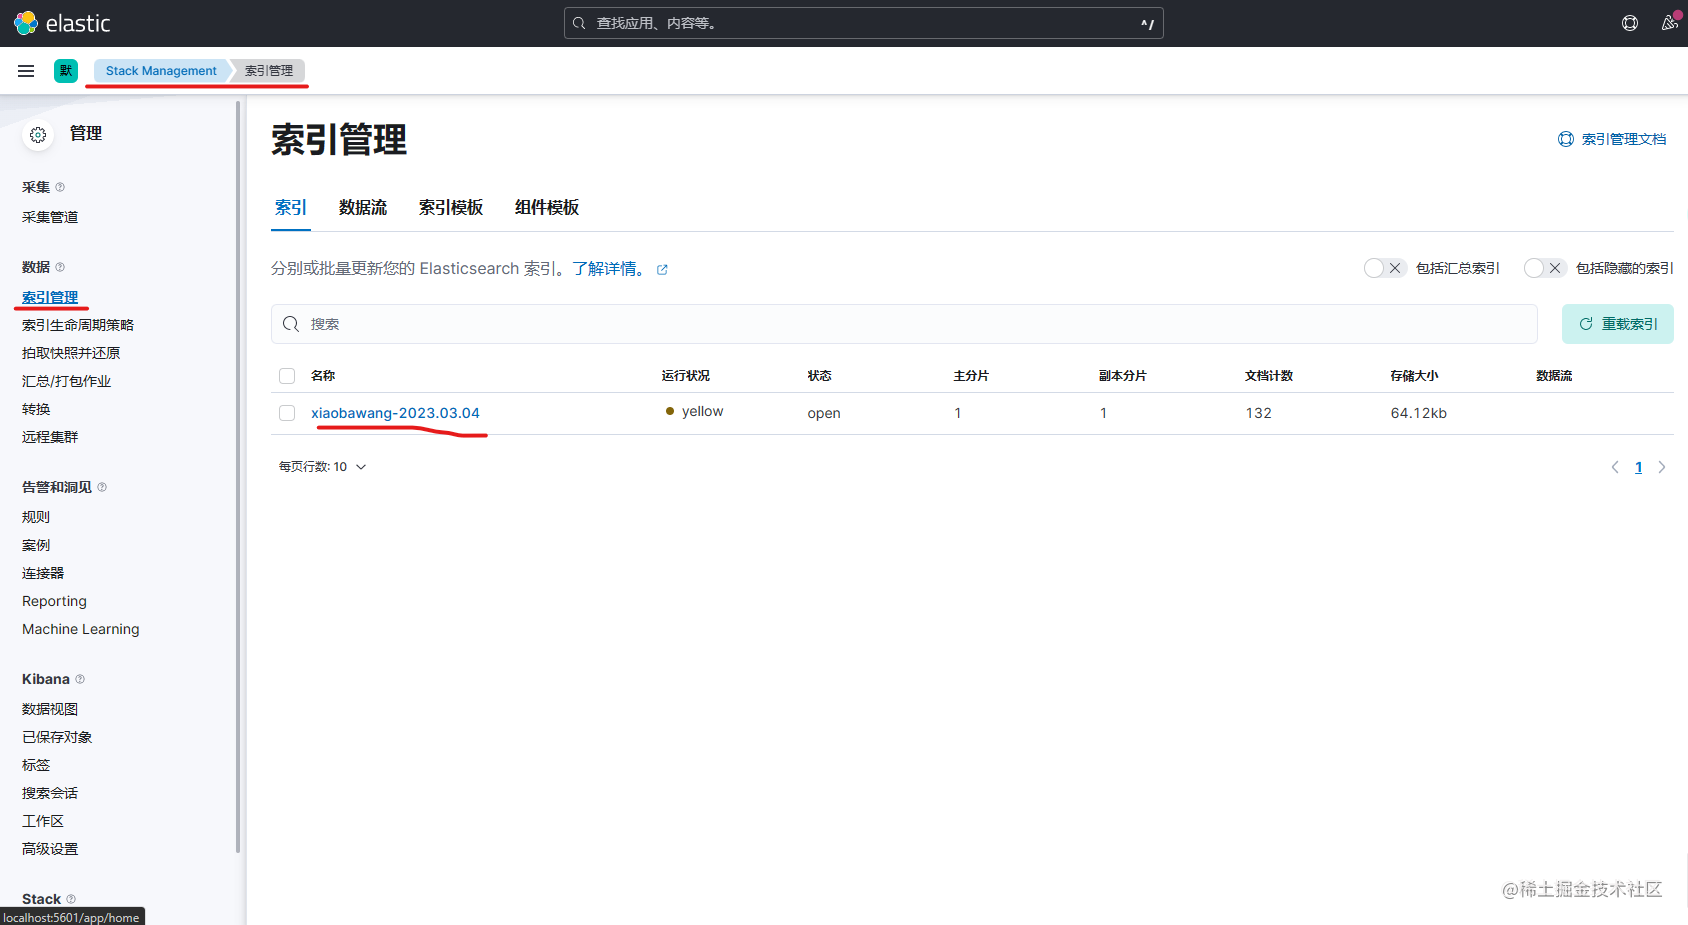
Task: Click the magnifier icon in the global search bar
Action: tap(578, 22)
